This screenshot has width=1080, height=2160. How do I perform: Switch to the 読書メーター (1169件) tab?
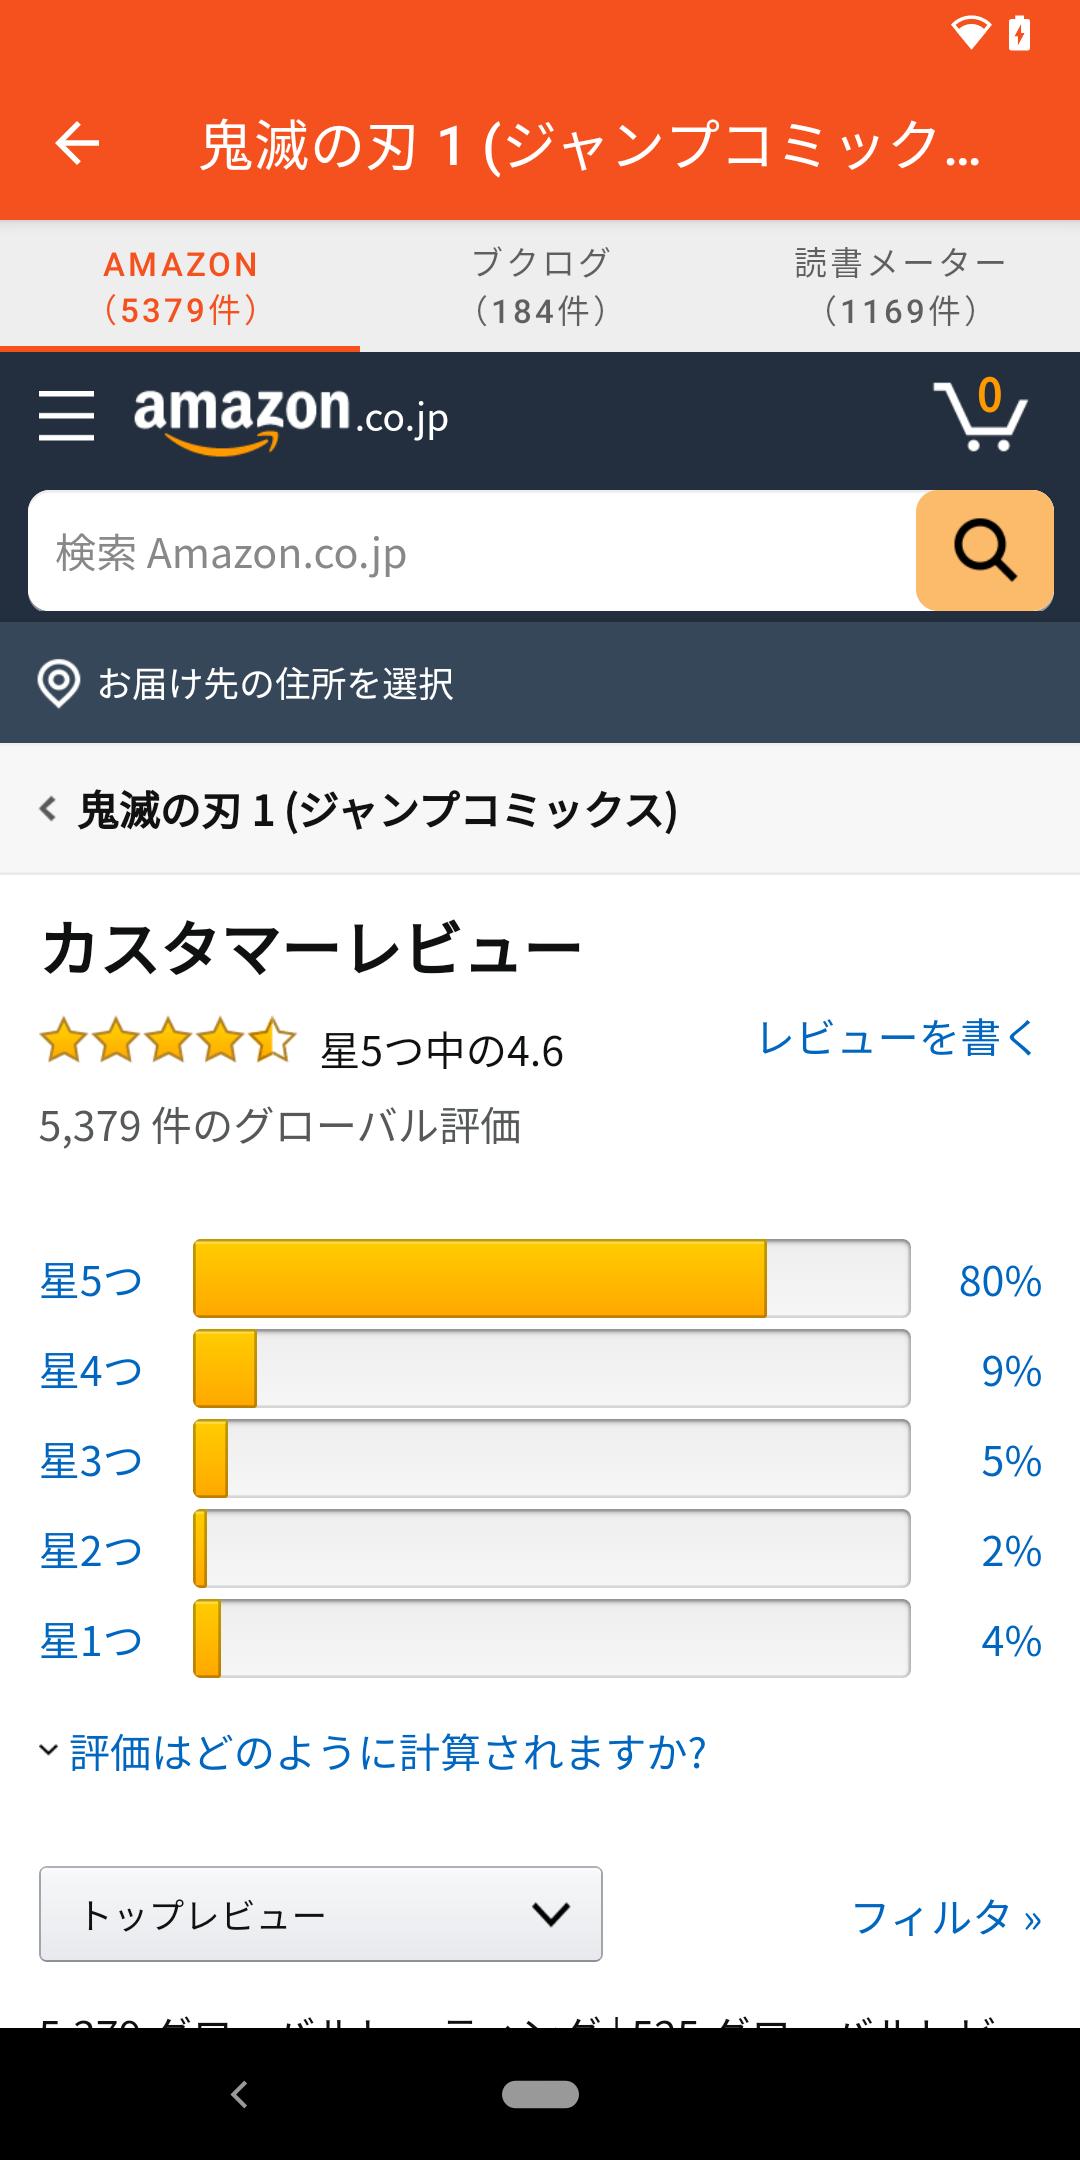click(899, 287)
